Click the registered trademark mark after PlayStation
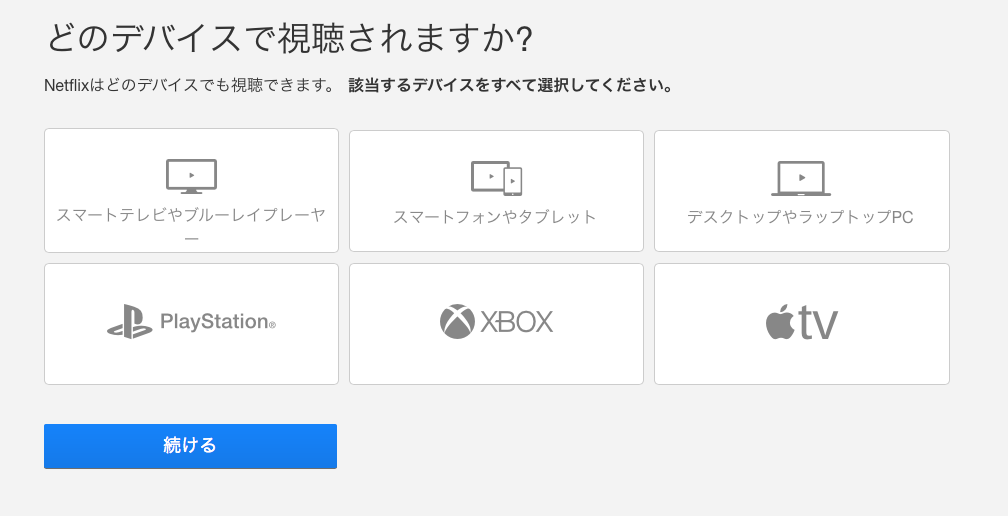This screenshot has height=516, width=1008. [272, 325]
